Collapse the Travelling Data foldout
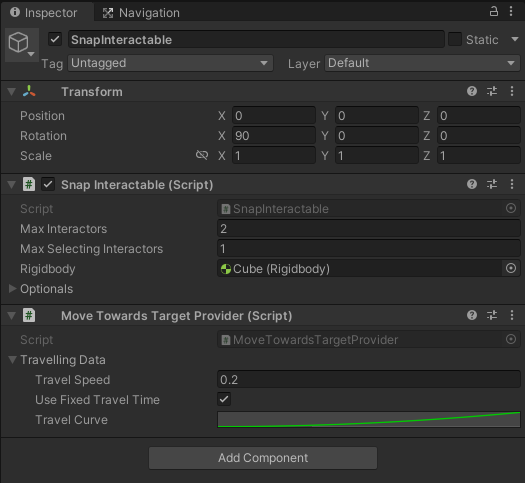This screenshot has width=525, height=483. tap(13, 360)
